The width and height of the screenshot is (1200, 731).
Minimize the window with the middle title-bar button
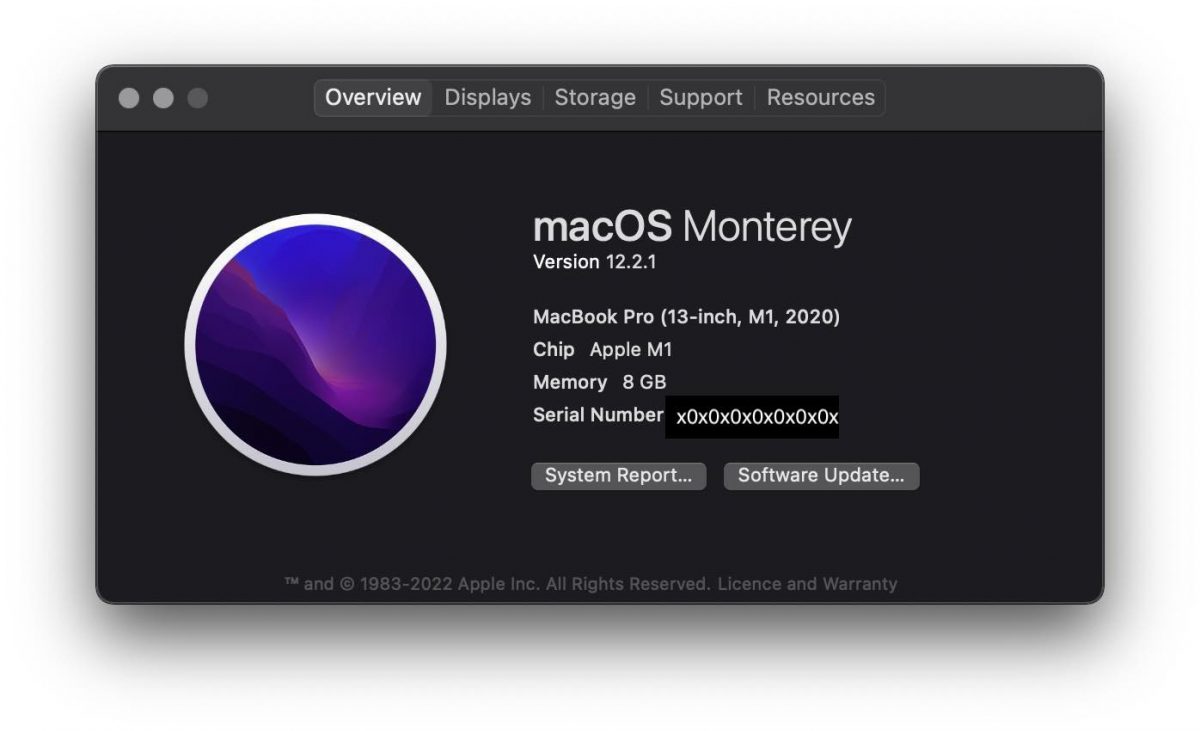tap(163, 98)
